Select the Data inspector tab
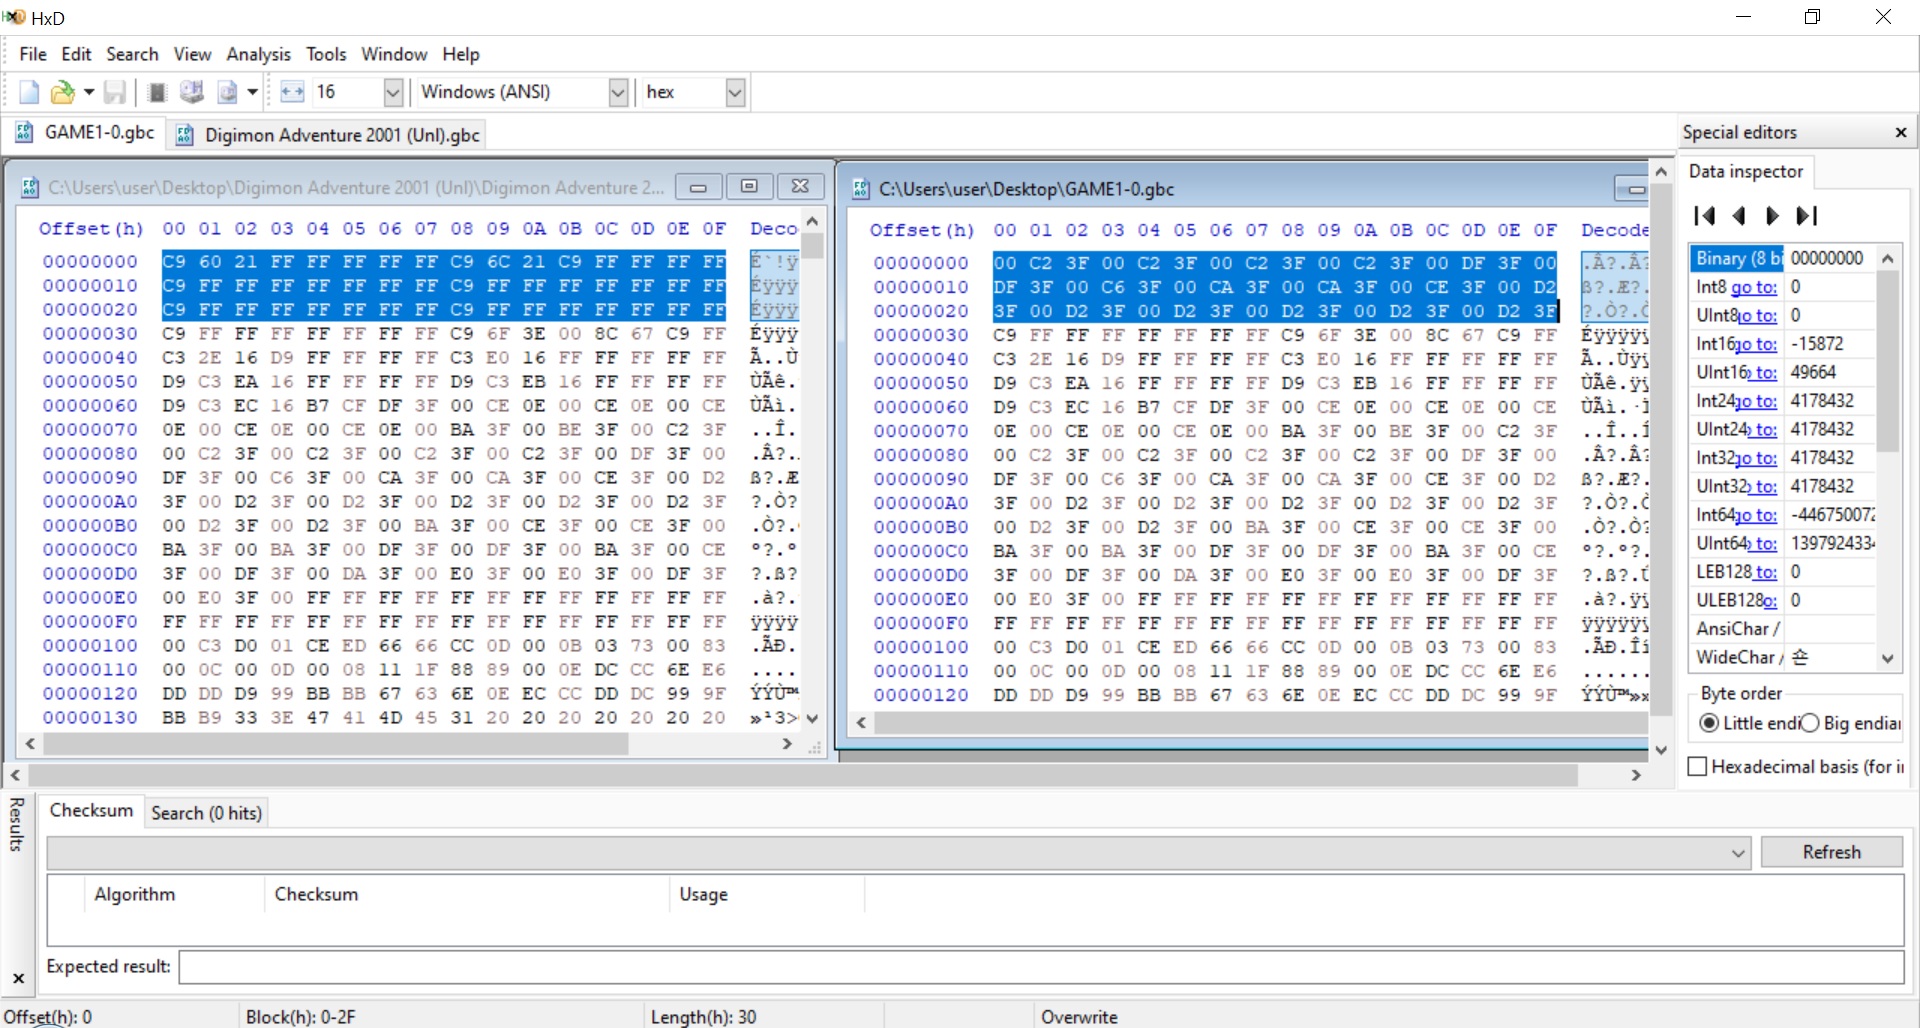The image size is (1920, 1028). (1746, 172)
